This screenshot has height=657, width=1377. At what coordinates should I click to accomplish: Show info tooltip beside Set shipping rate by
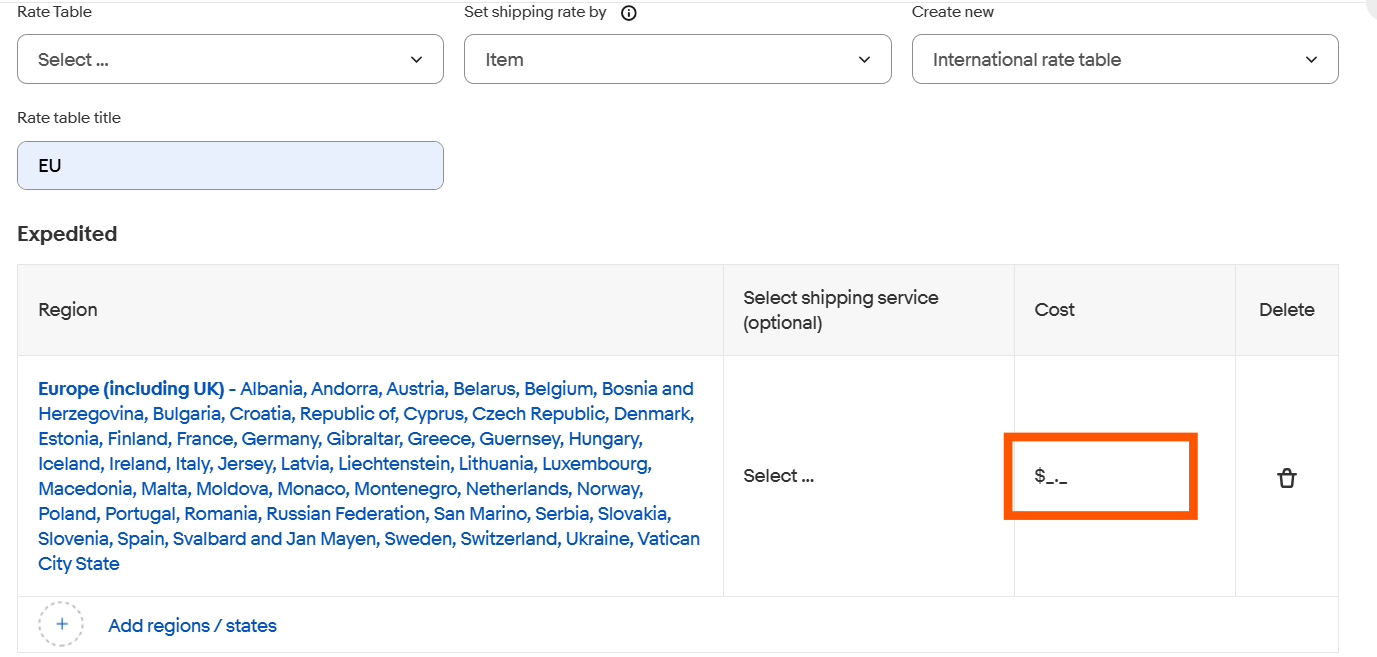pos(629,13)
